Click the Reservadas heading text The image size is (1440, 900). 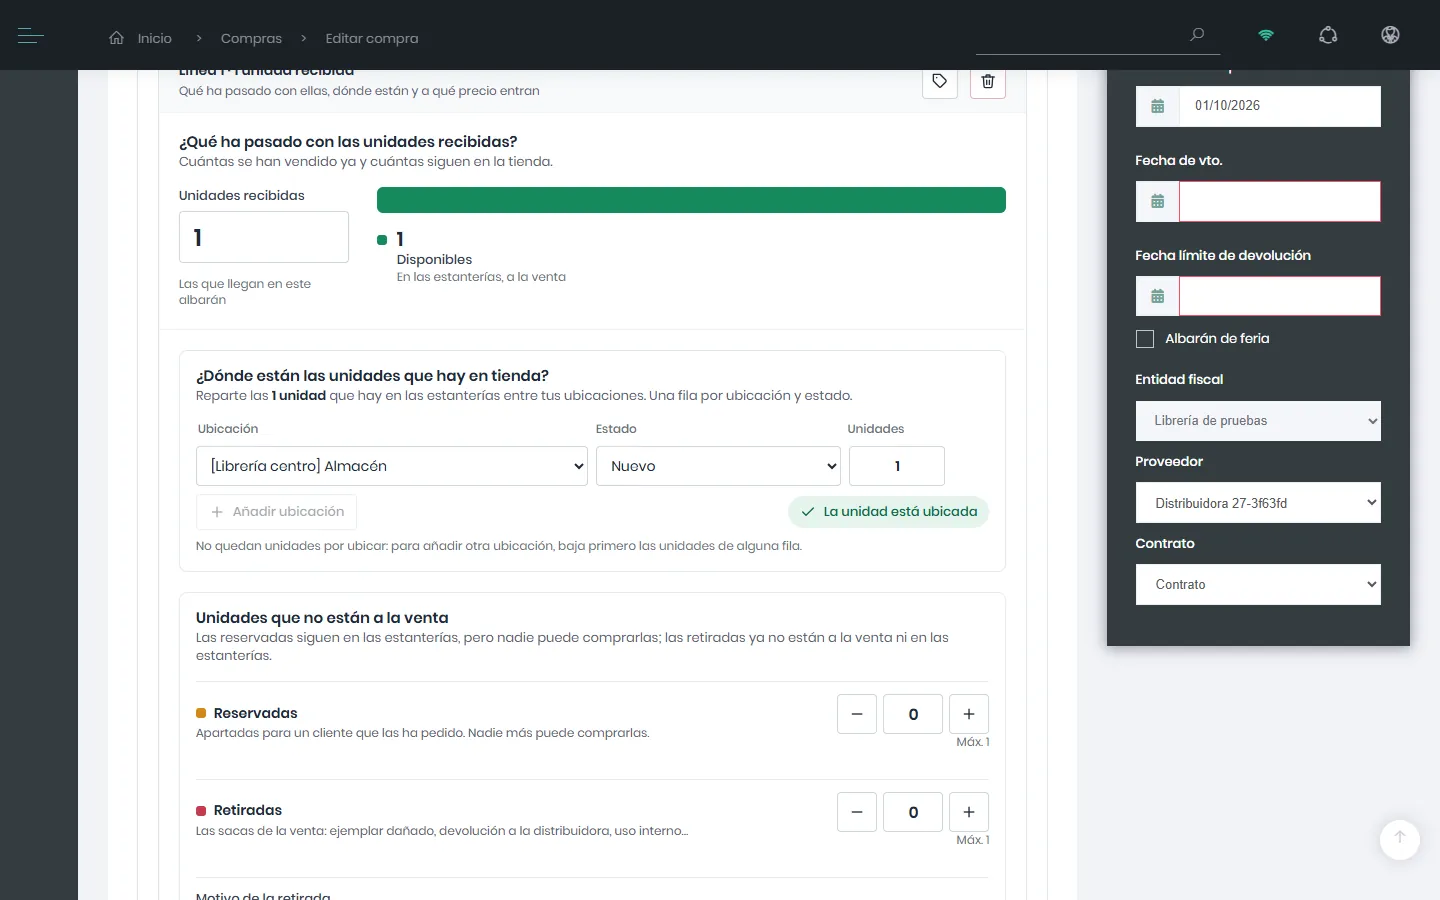tap(256, 713)
